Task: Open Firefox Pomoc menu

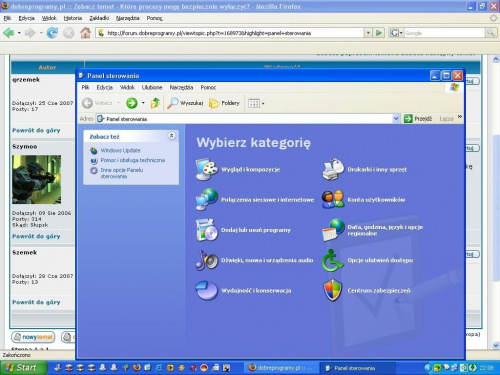Action: tap(154, 18)
